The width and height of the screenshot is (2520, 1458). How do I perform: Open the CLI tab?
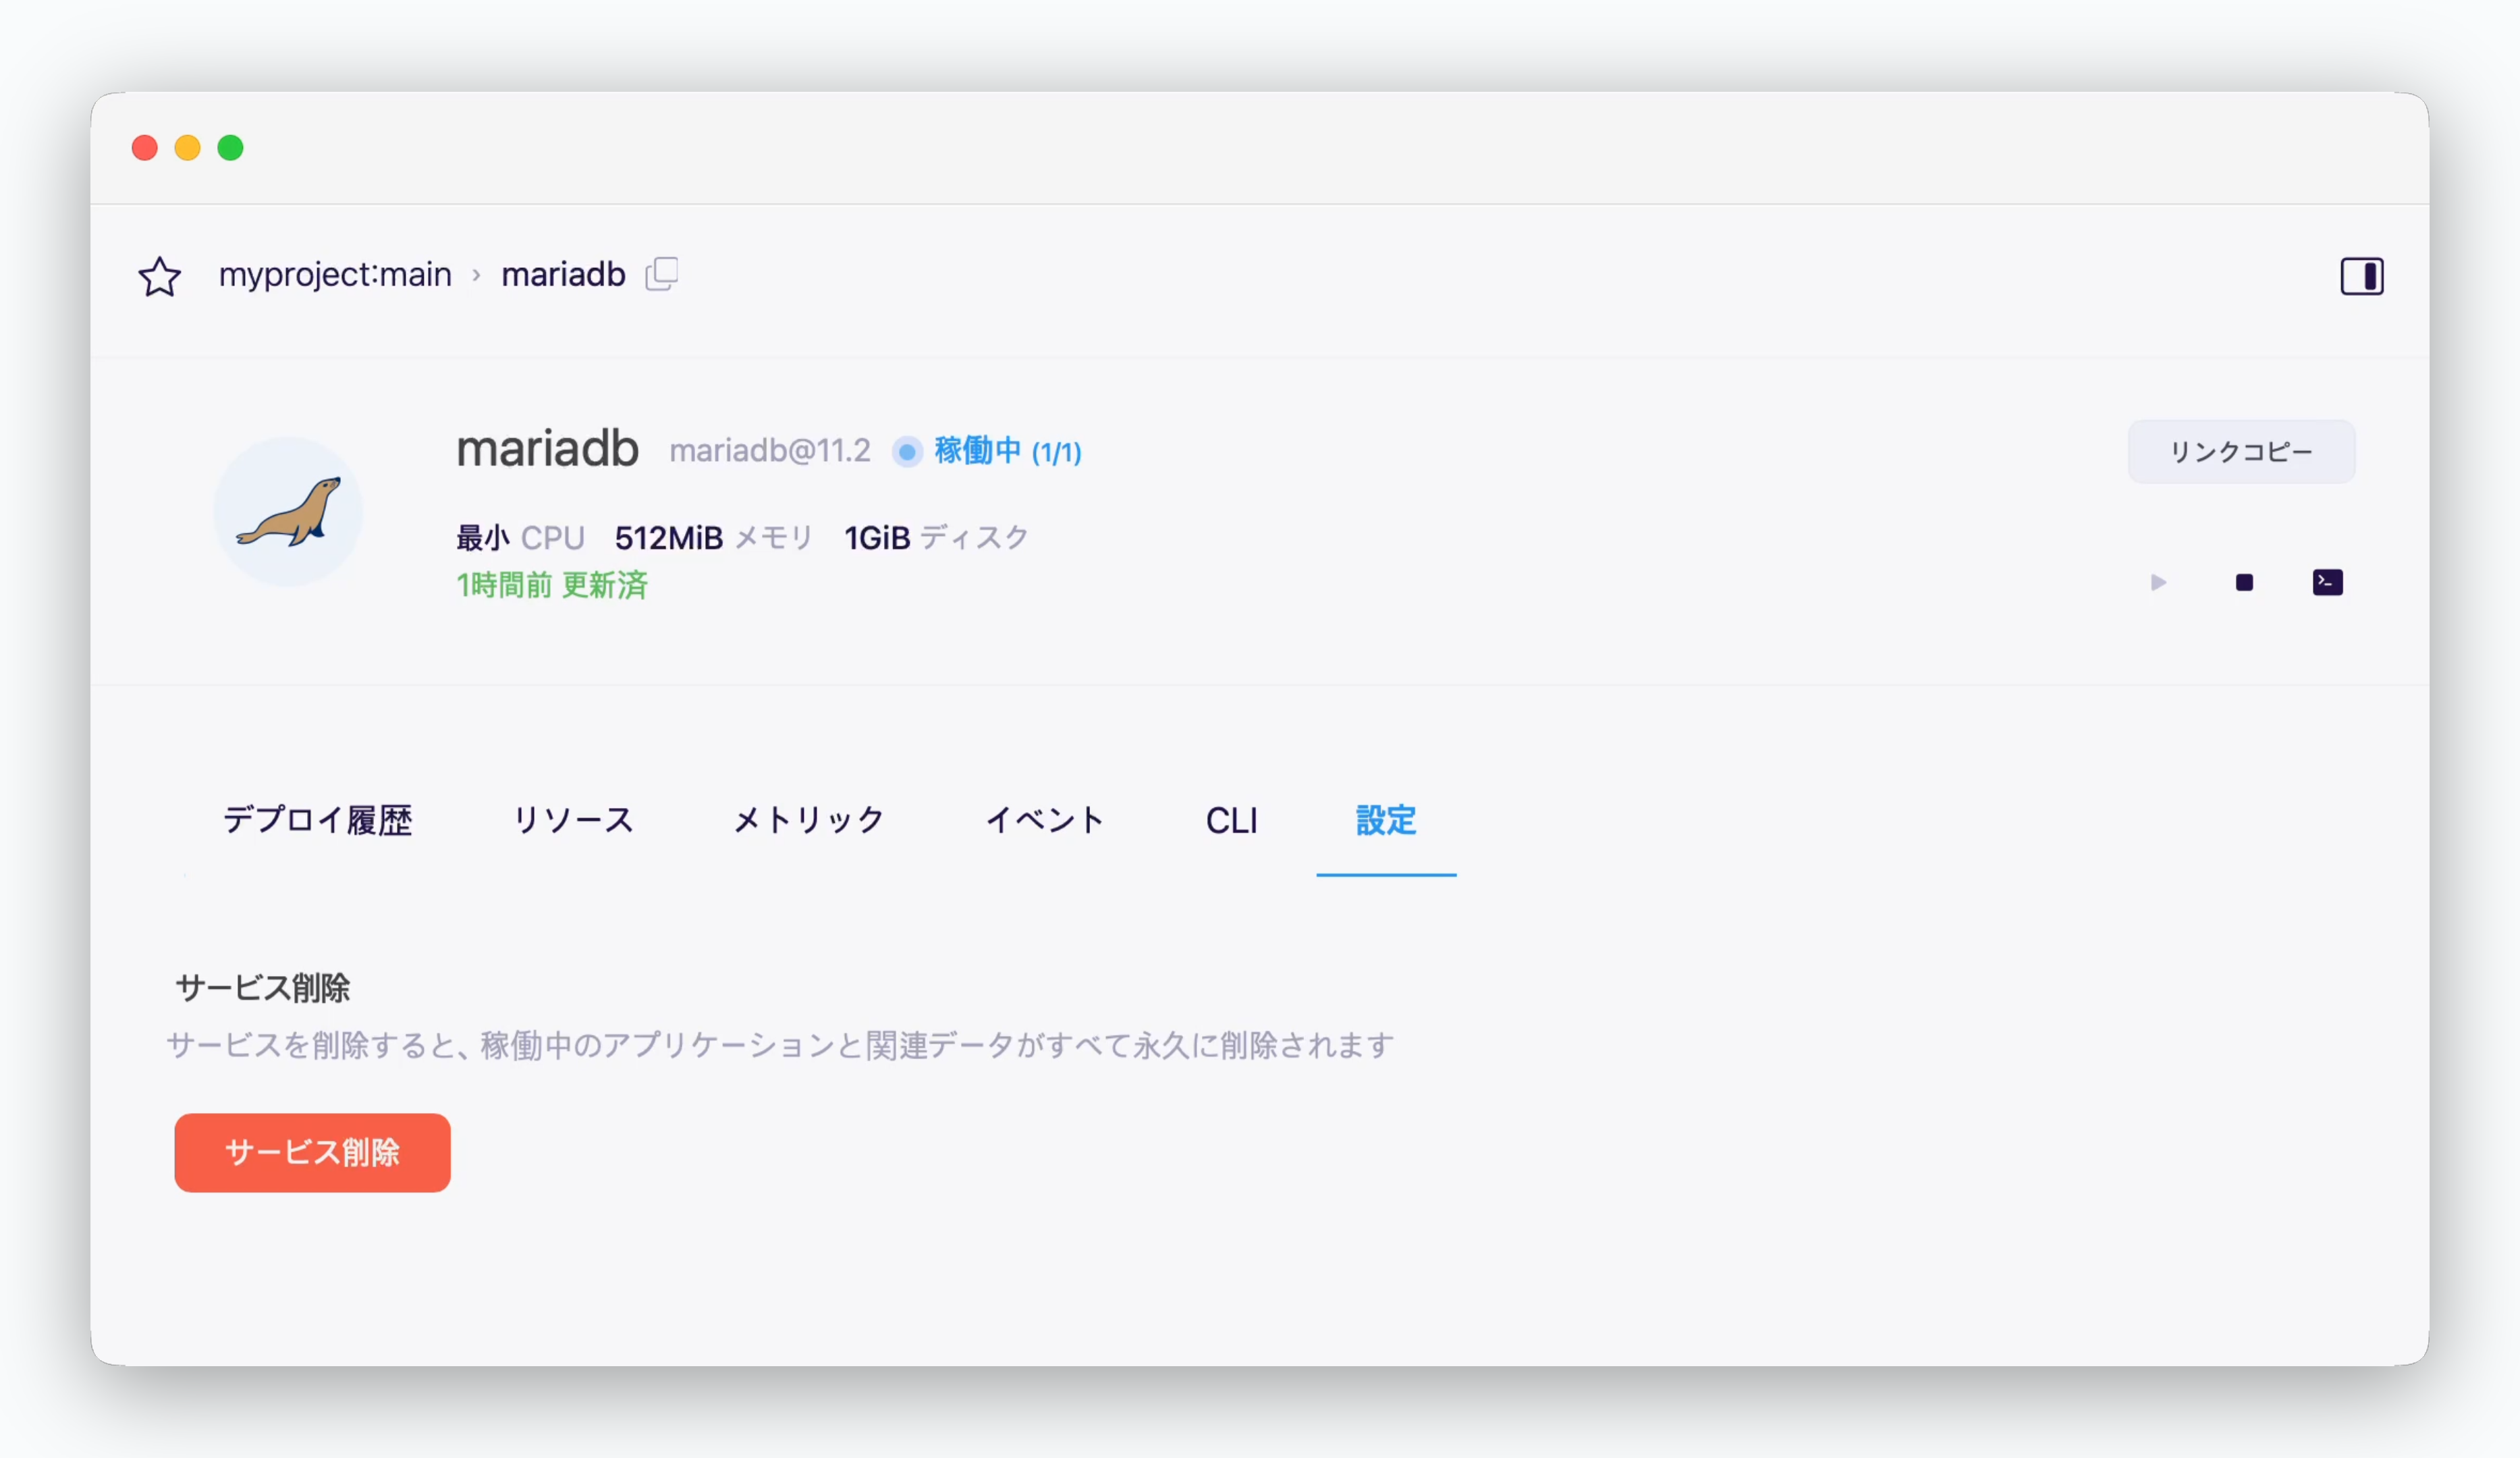pyautogui.click(x=1231, y=820)
